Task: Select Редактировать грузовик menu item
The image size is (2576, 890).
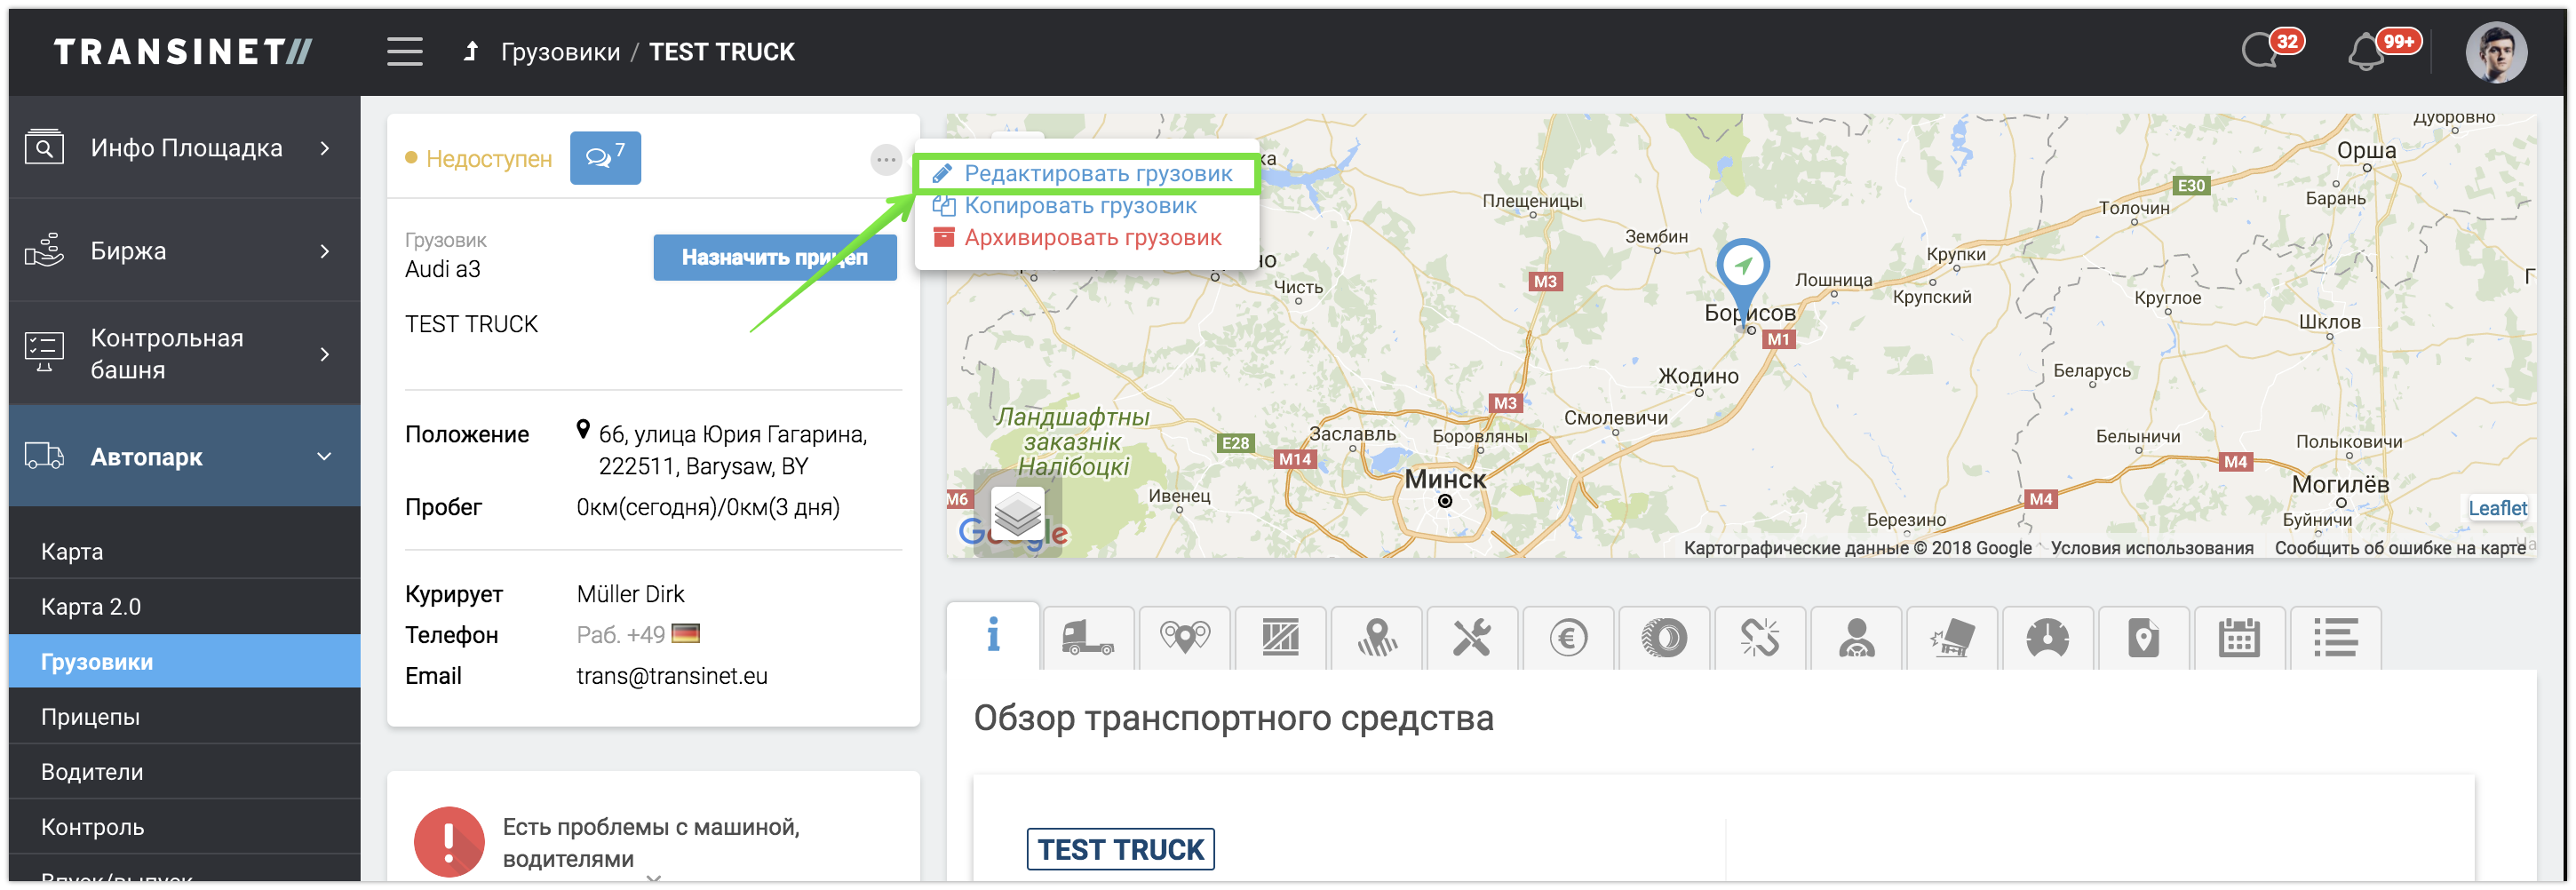Action: [1097, 174]
